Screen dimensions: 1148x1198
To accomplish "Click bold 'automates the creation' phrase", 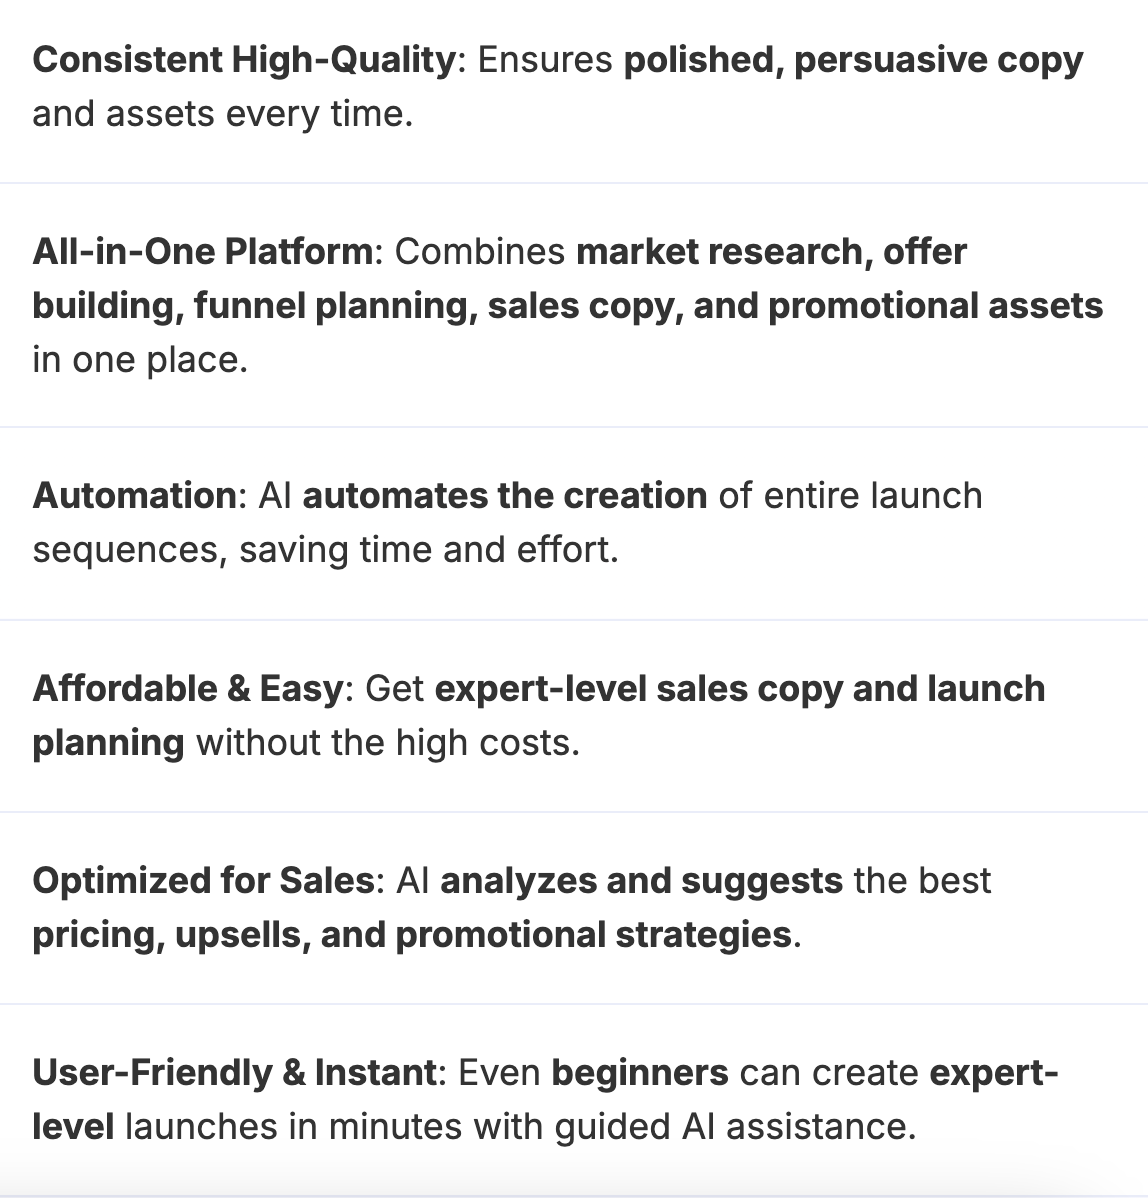I will point(505,496).
